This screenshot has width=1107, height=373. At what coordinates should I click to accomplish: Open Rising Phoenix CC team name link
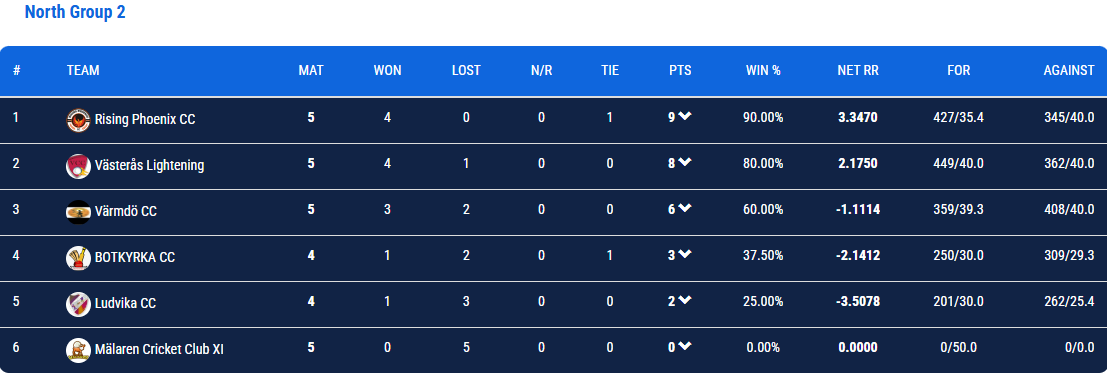pyautogui.click(x=145, y=119)
